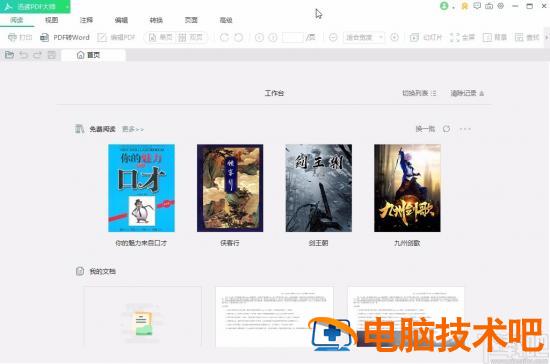This screenshot has height=364, width=550.
Task: Click the PDF转Word conversion button
Action: point(65,37)
